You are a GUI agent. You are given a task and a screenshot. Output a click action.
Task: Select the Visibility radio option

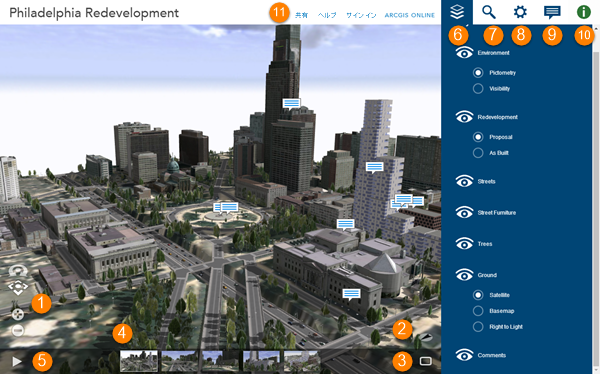pos(478,88)
